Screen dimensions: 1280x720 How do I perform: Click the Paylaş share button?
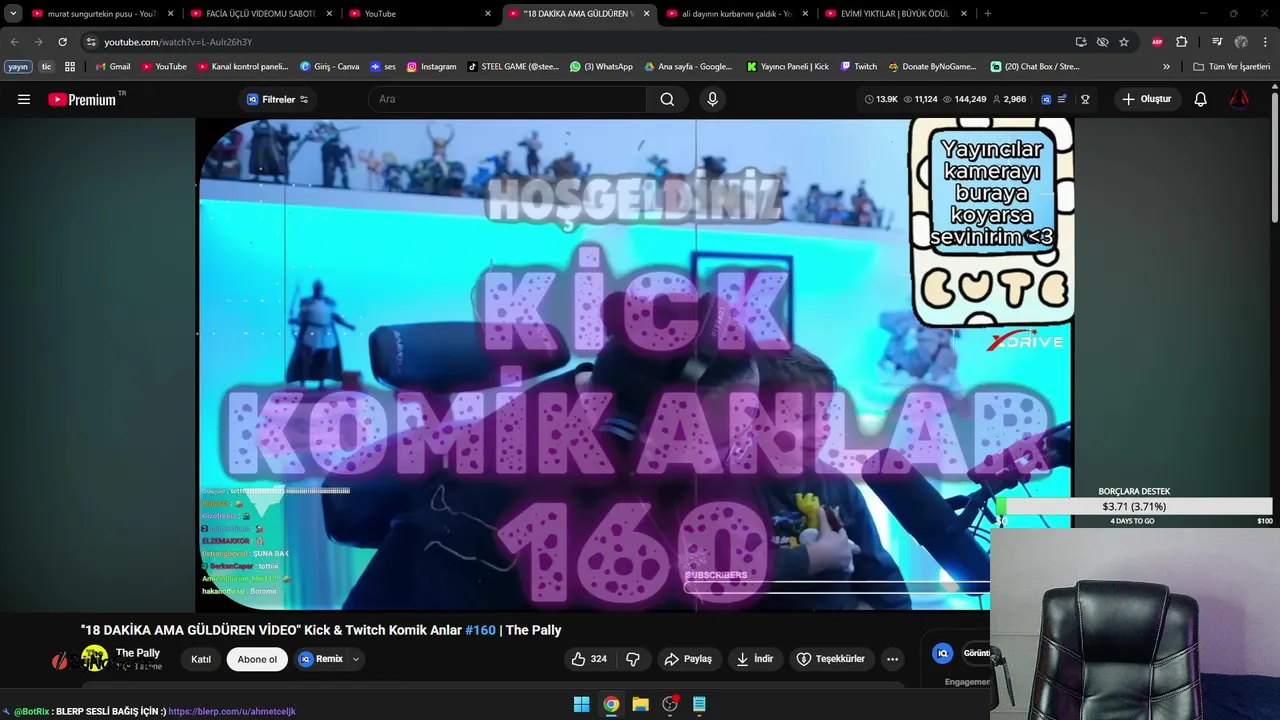pyautogui.click(x=688, y=659)
